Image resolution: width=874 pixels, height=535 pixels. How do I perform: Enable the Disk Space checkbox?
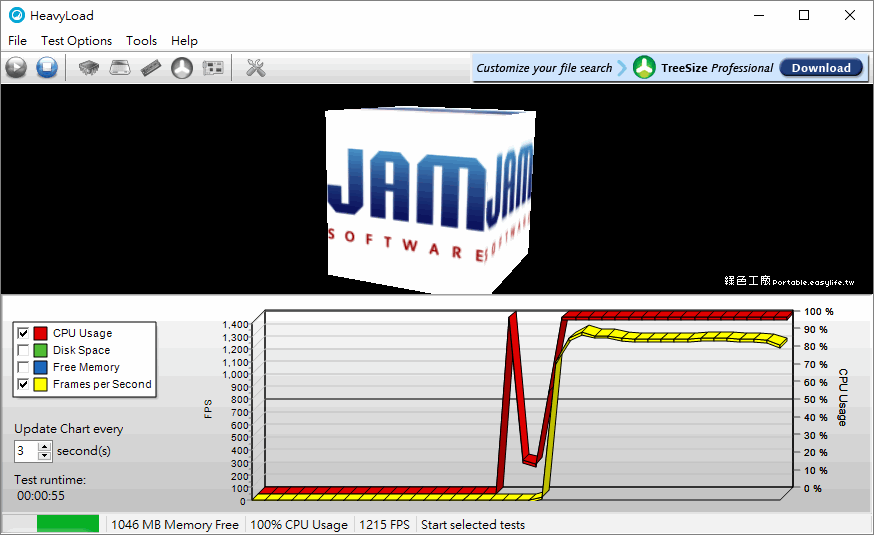23,350
